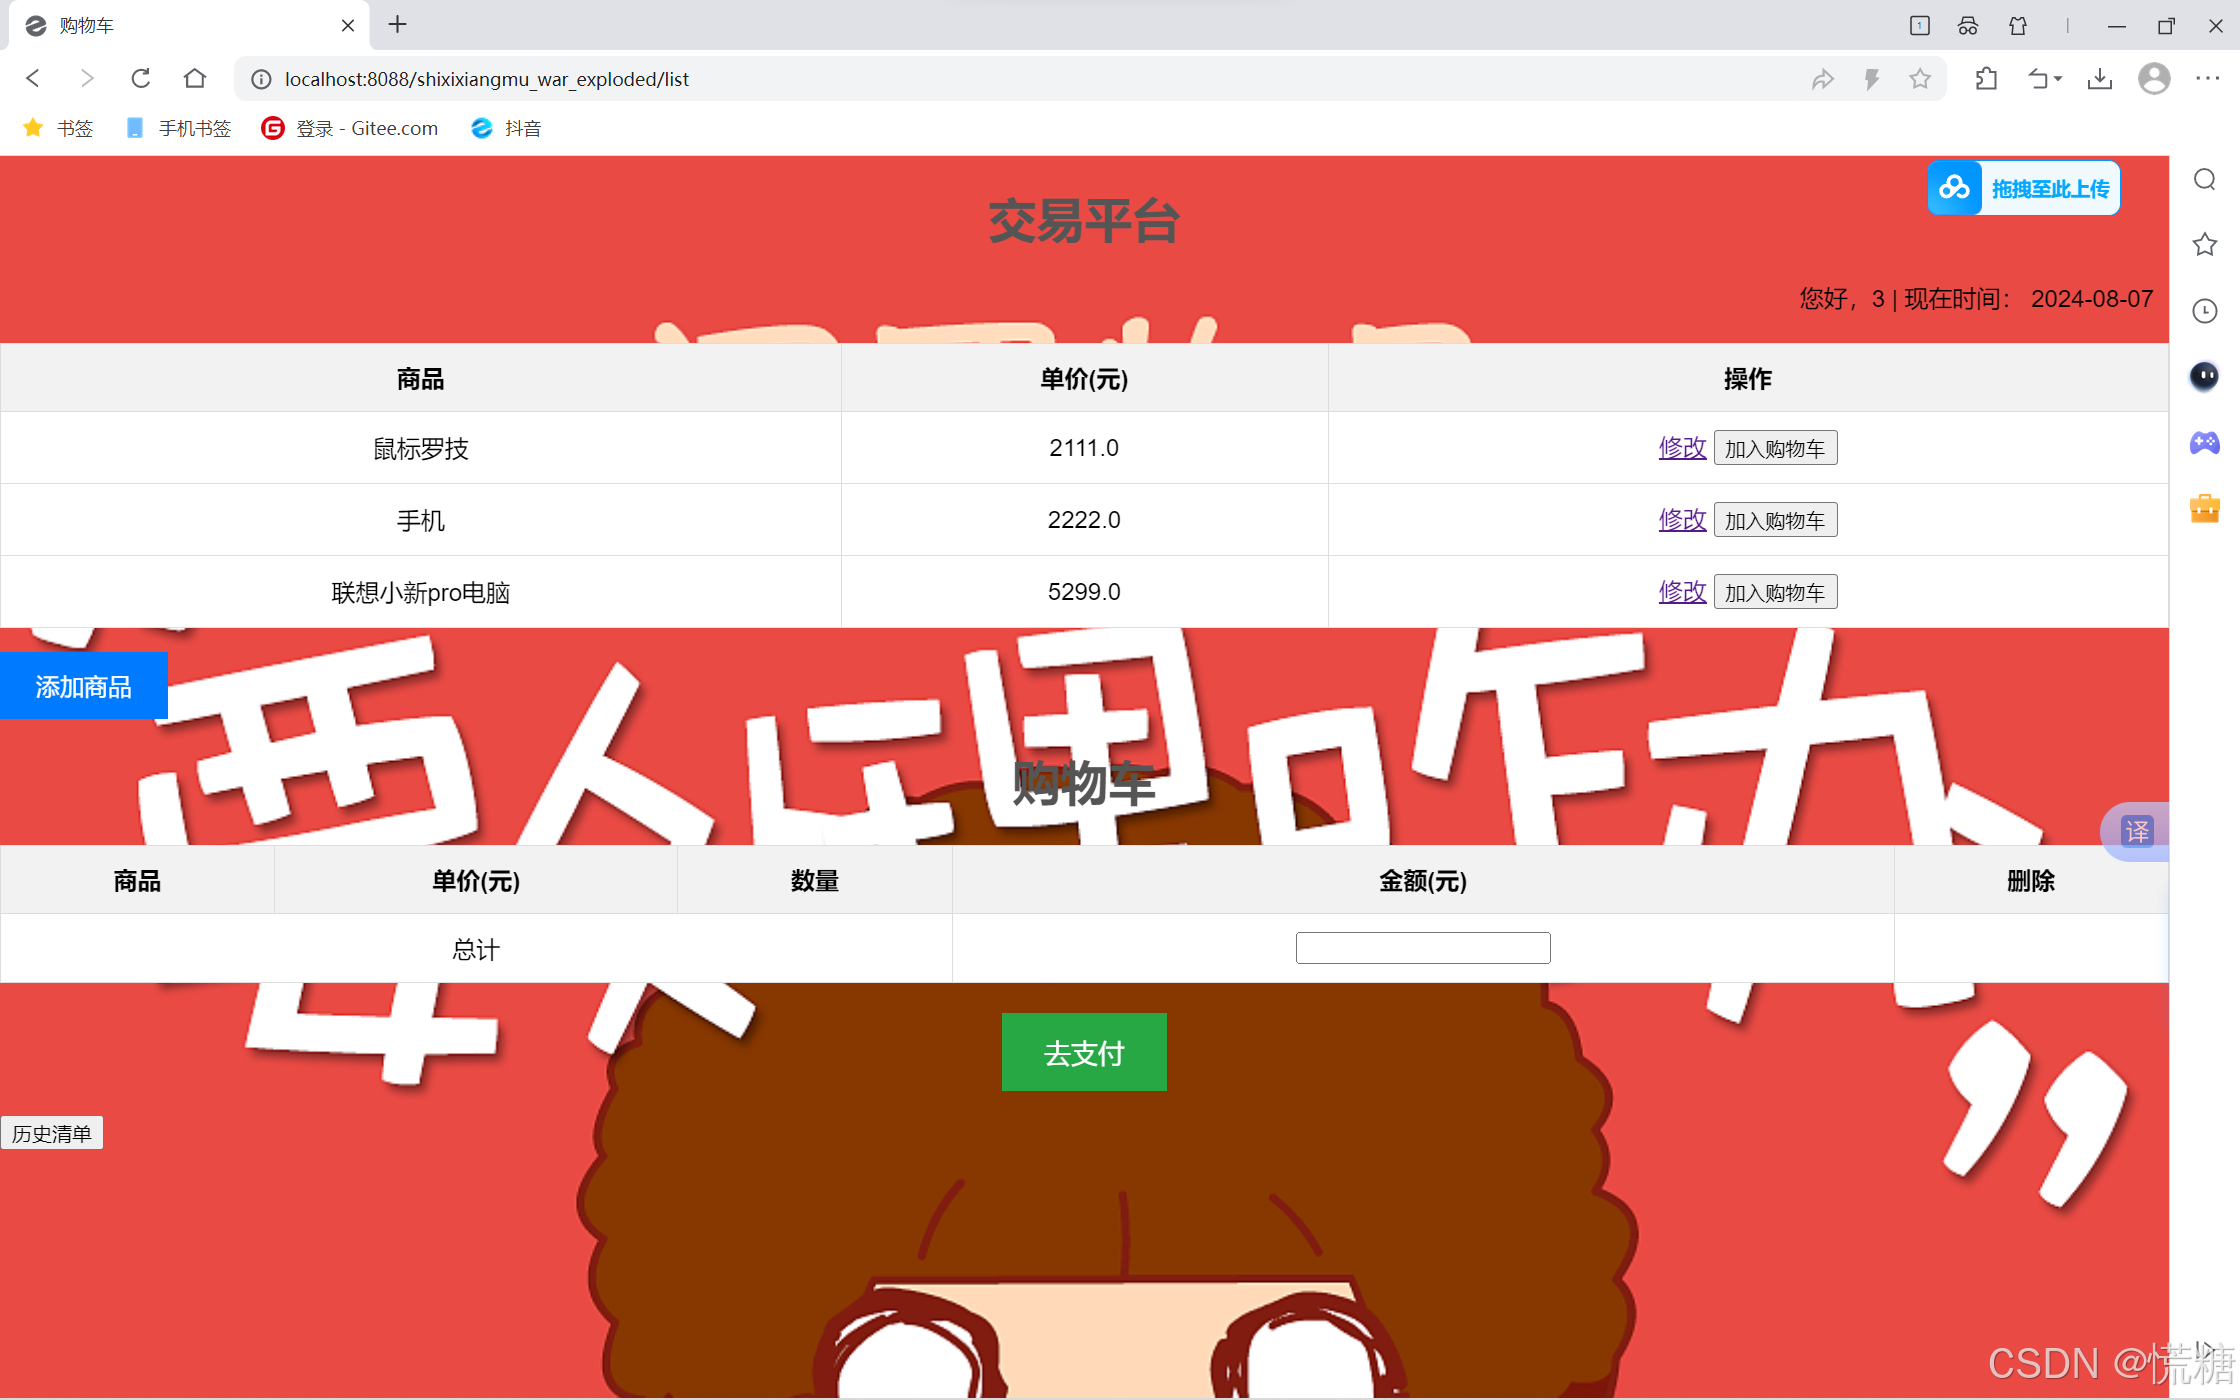Open the sidebar favorites star
Image resolution: width=2240 pixels, height=1400 pixels.
click(x=2205, y=245)
